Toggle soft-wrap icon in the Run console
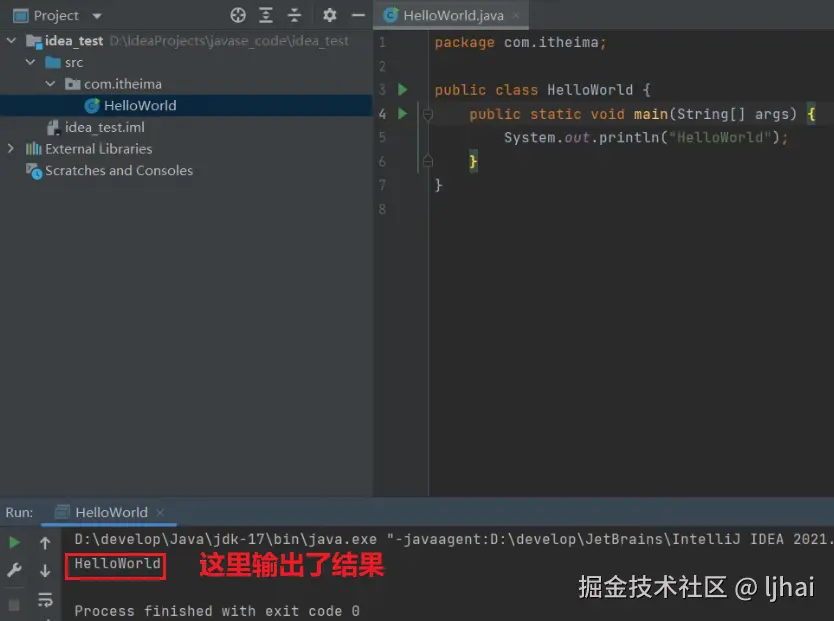The image size is (834, 621). pos(45,600)
